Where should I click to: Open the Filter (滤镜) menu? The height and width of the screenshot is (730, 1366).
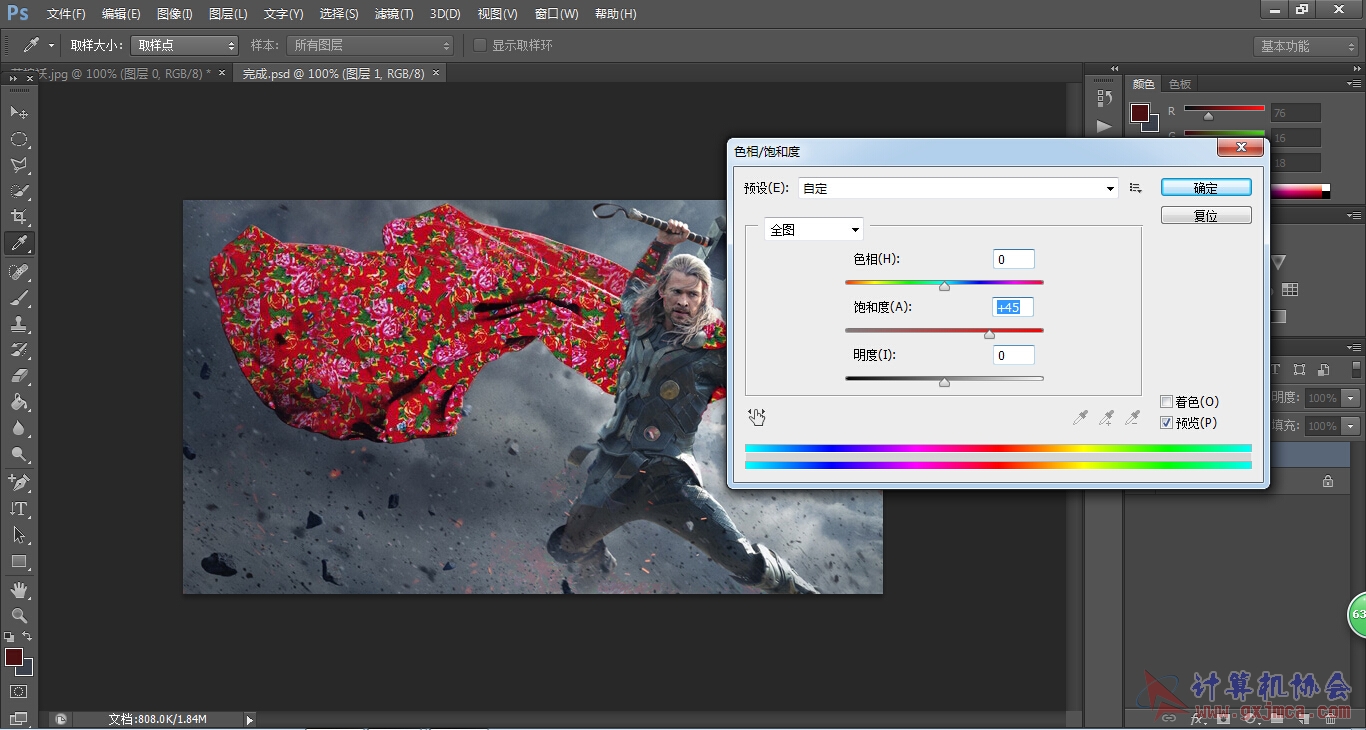point(394,14)
